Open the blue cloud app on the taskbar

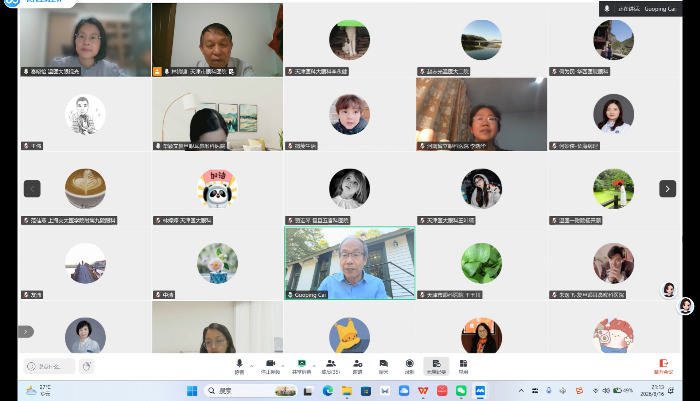point(404,391)
